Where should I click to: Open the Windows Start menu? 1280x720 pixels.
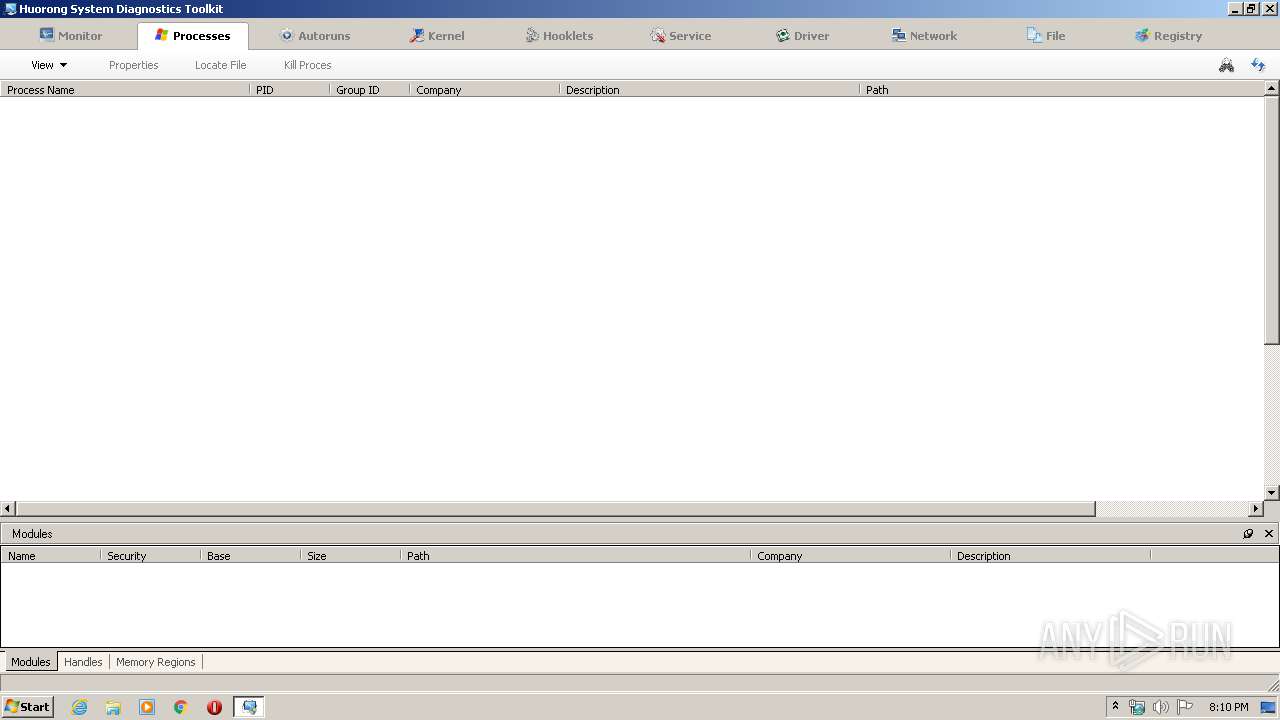coord(27,707)
